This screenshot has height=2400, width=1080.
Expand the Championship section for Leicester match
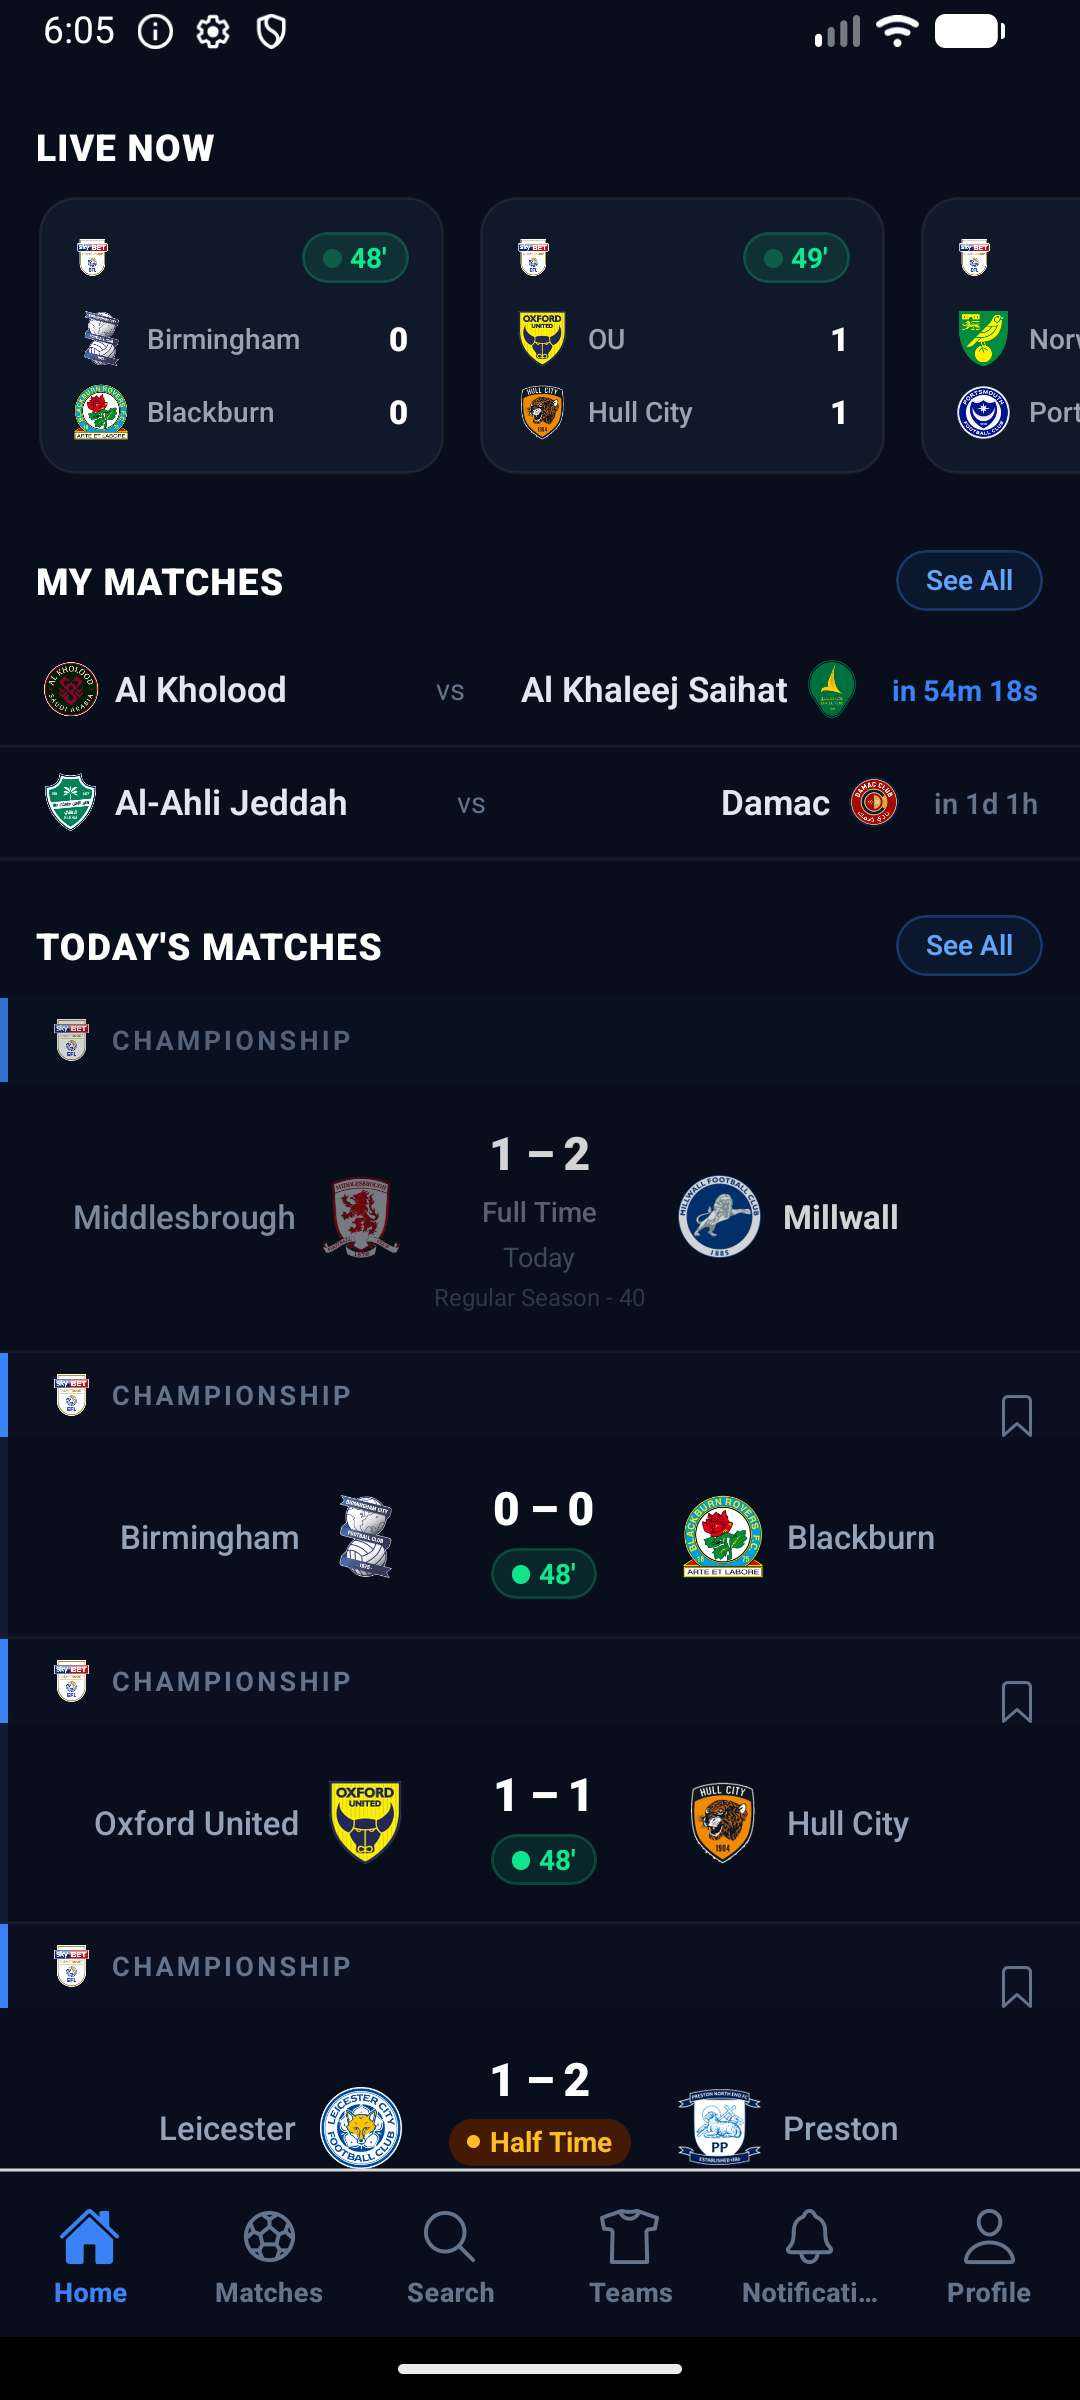pos(230,1966)
